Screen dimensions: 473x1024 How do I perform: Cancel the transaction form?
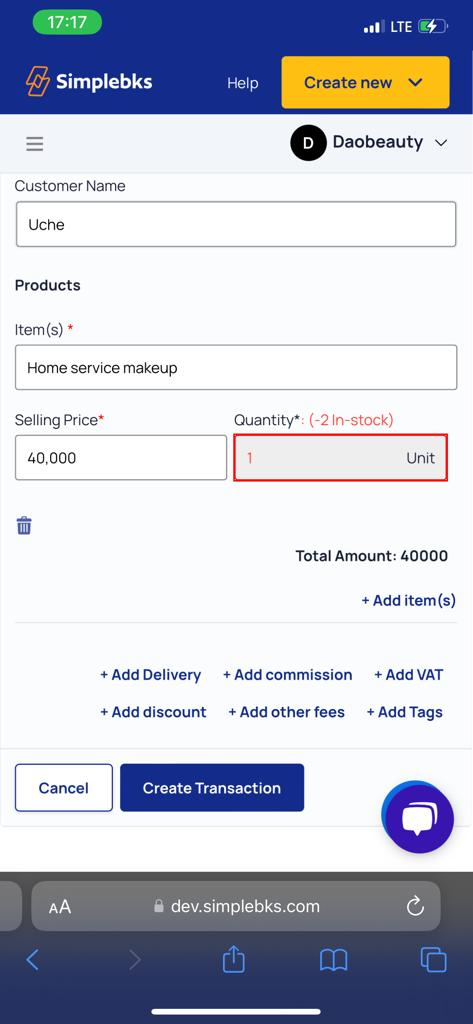tap(63, 788)
